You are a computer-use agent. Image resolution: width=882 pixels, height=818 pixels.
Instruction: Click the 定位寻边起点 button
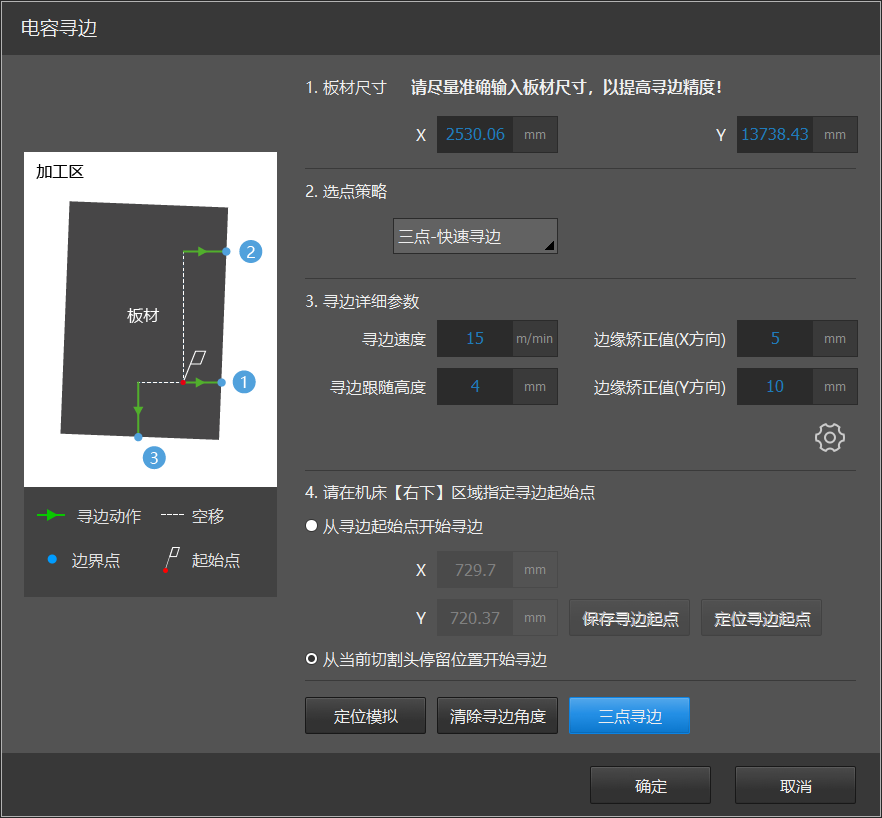pyautogui.click(x=761, y=619)
